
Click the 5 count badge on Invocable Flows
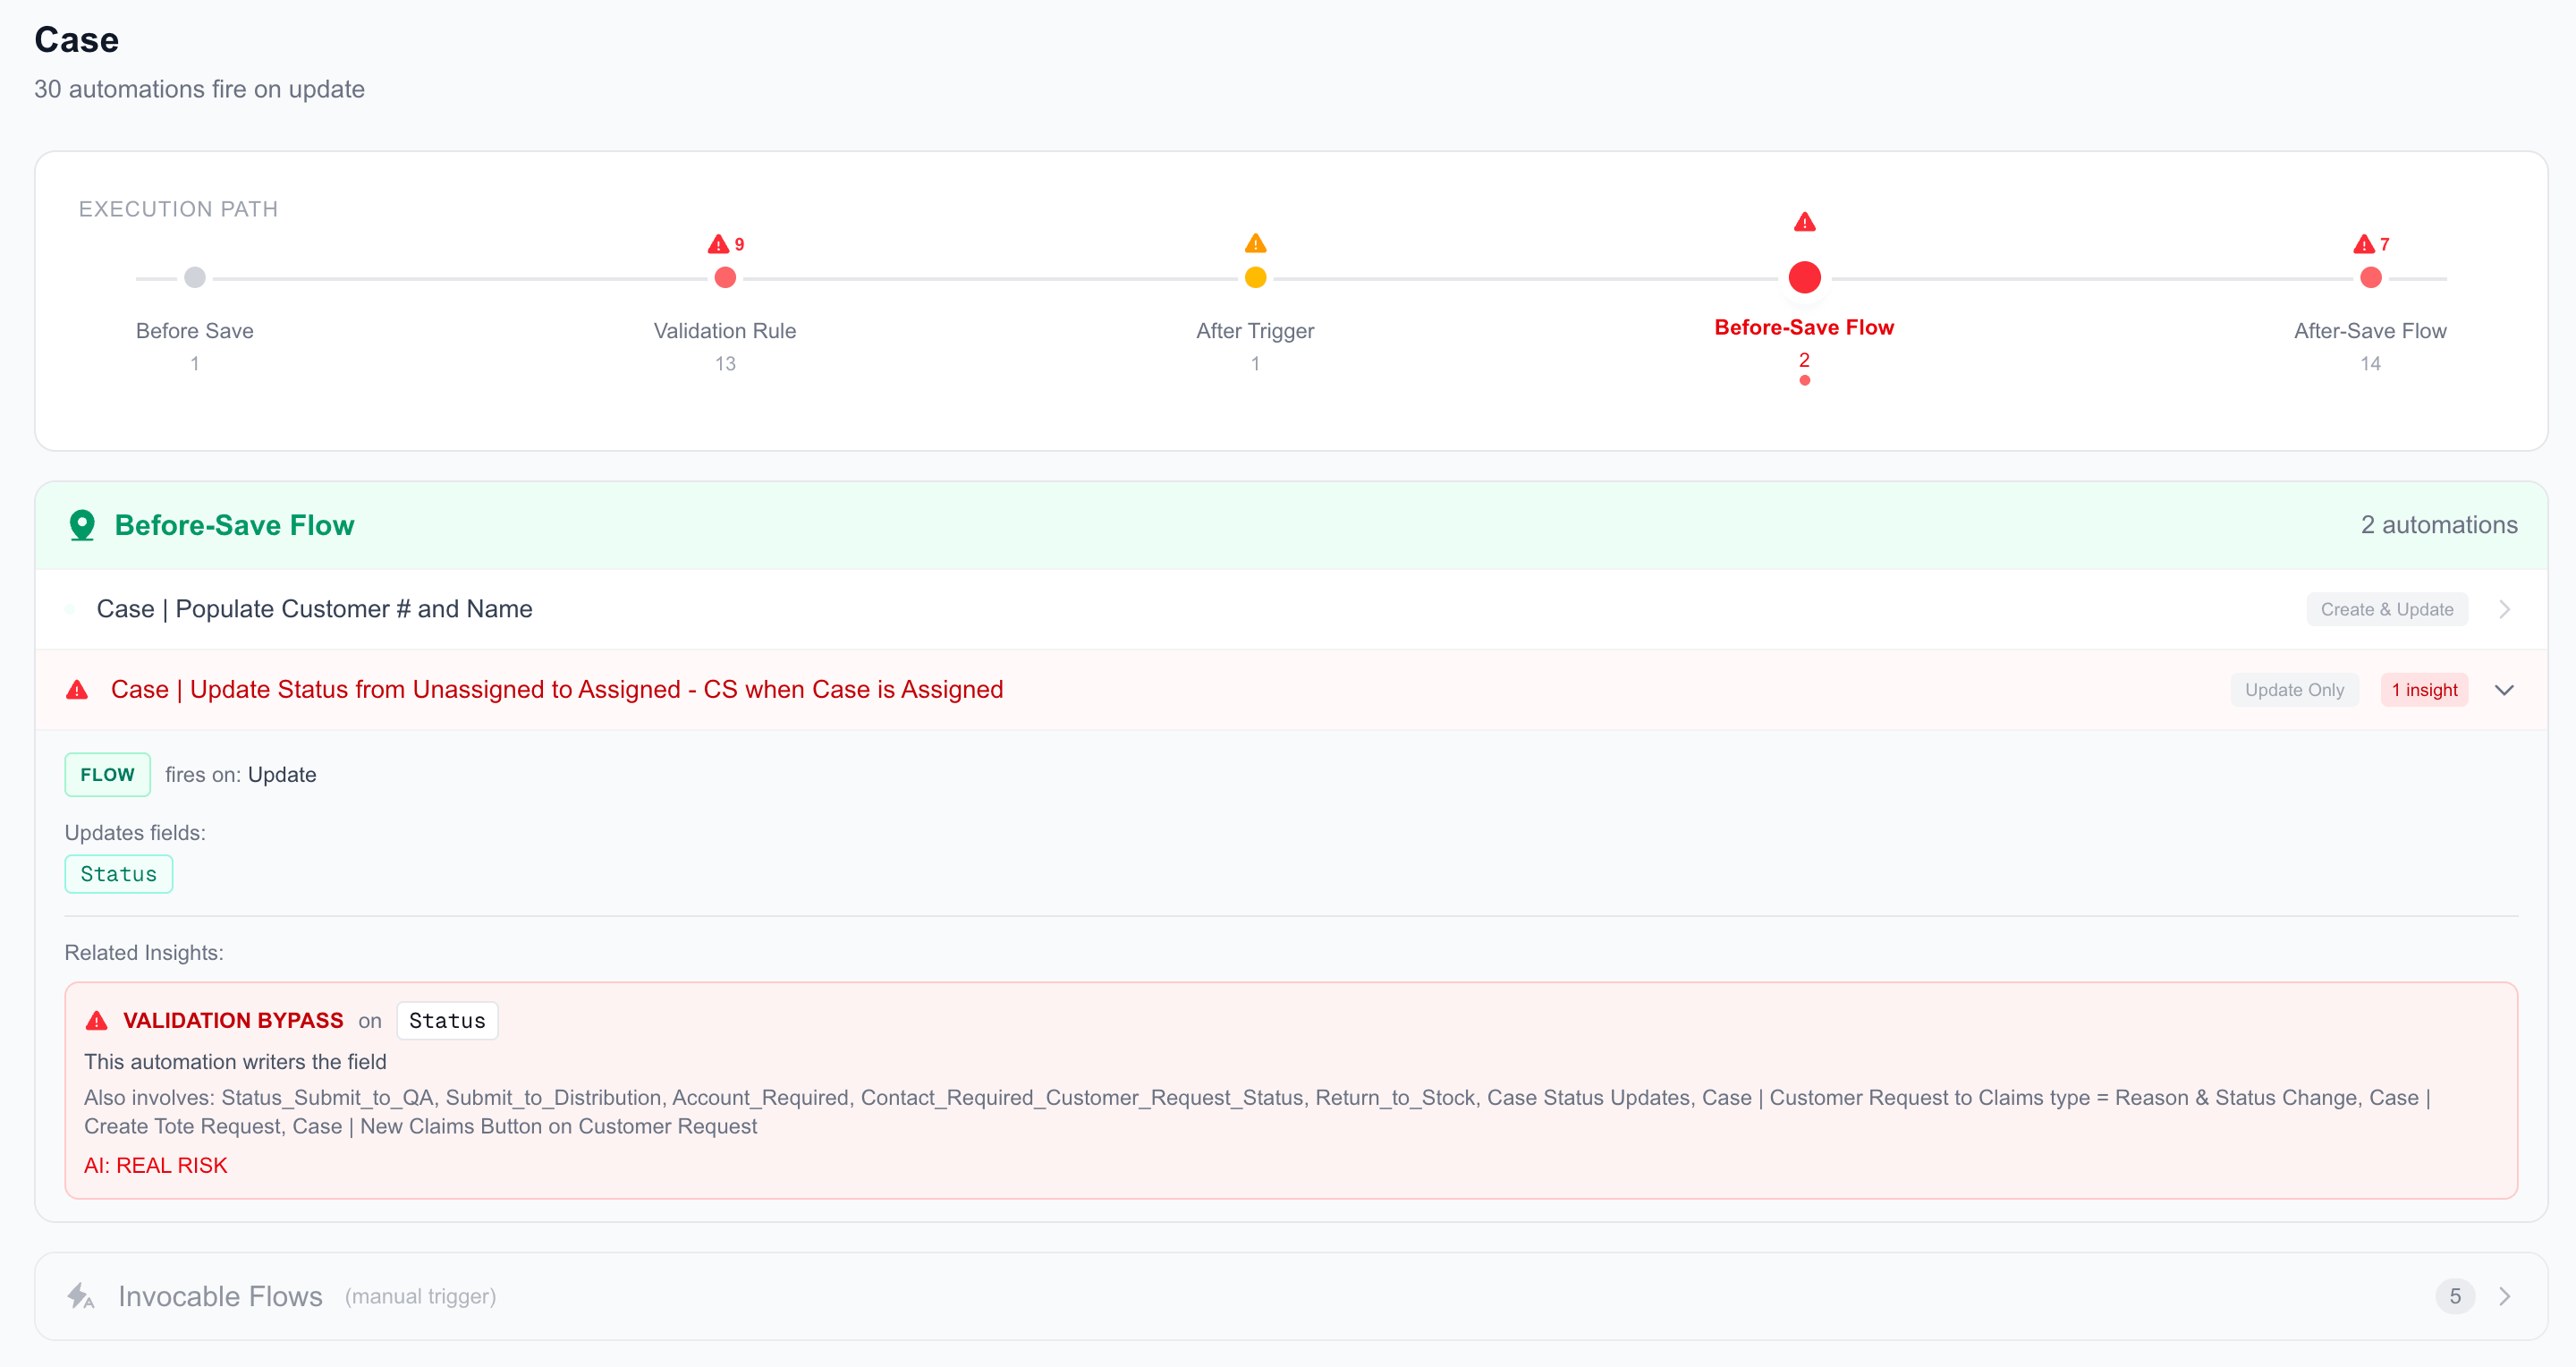[x=2455, y=1296]
